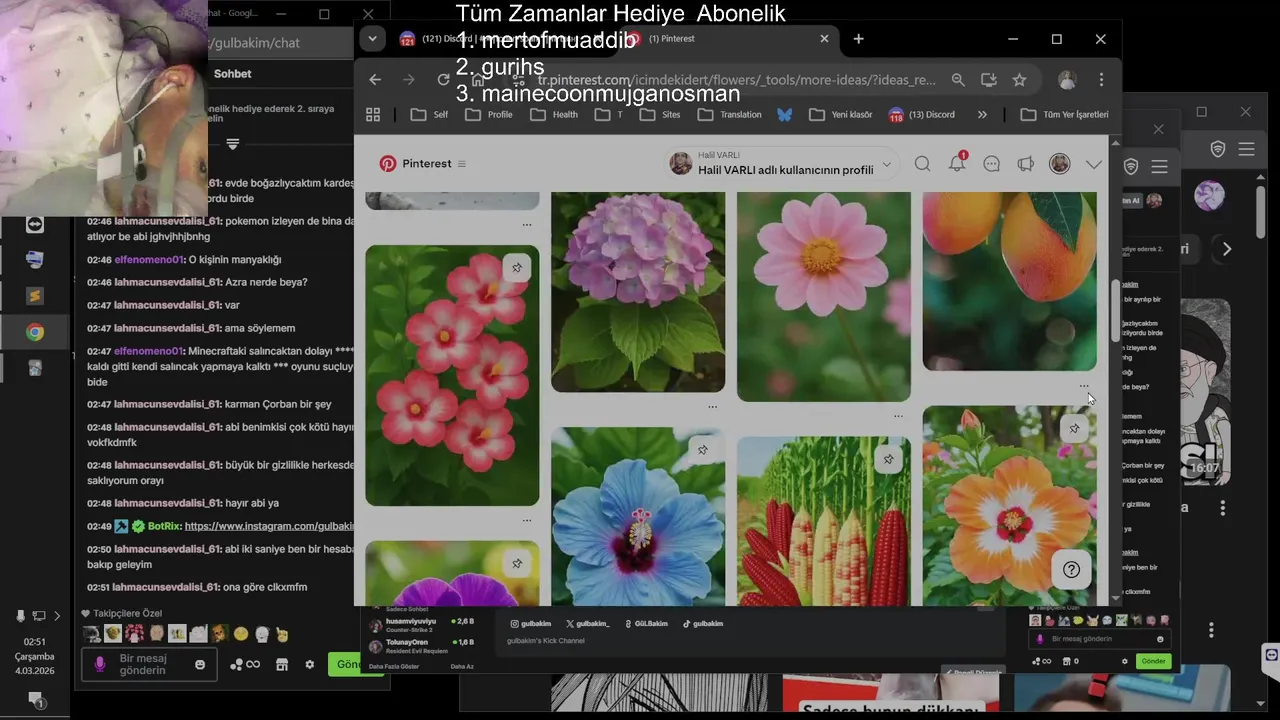Click the left chat message input field
The width and height of the screenshot is (1280, 720).
pos(148,664)
